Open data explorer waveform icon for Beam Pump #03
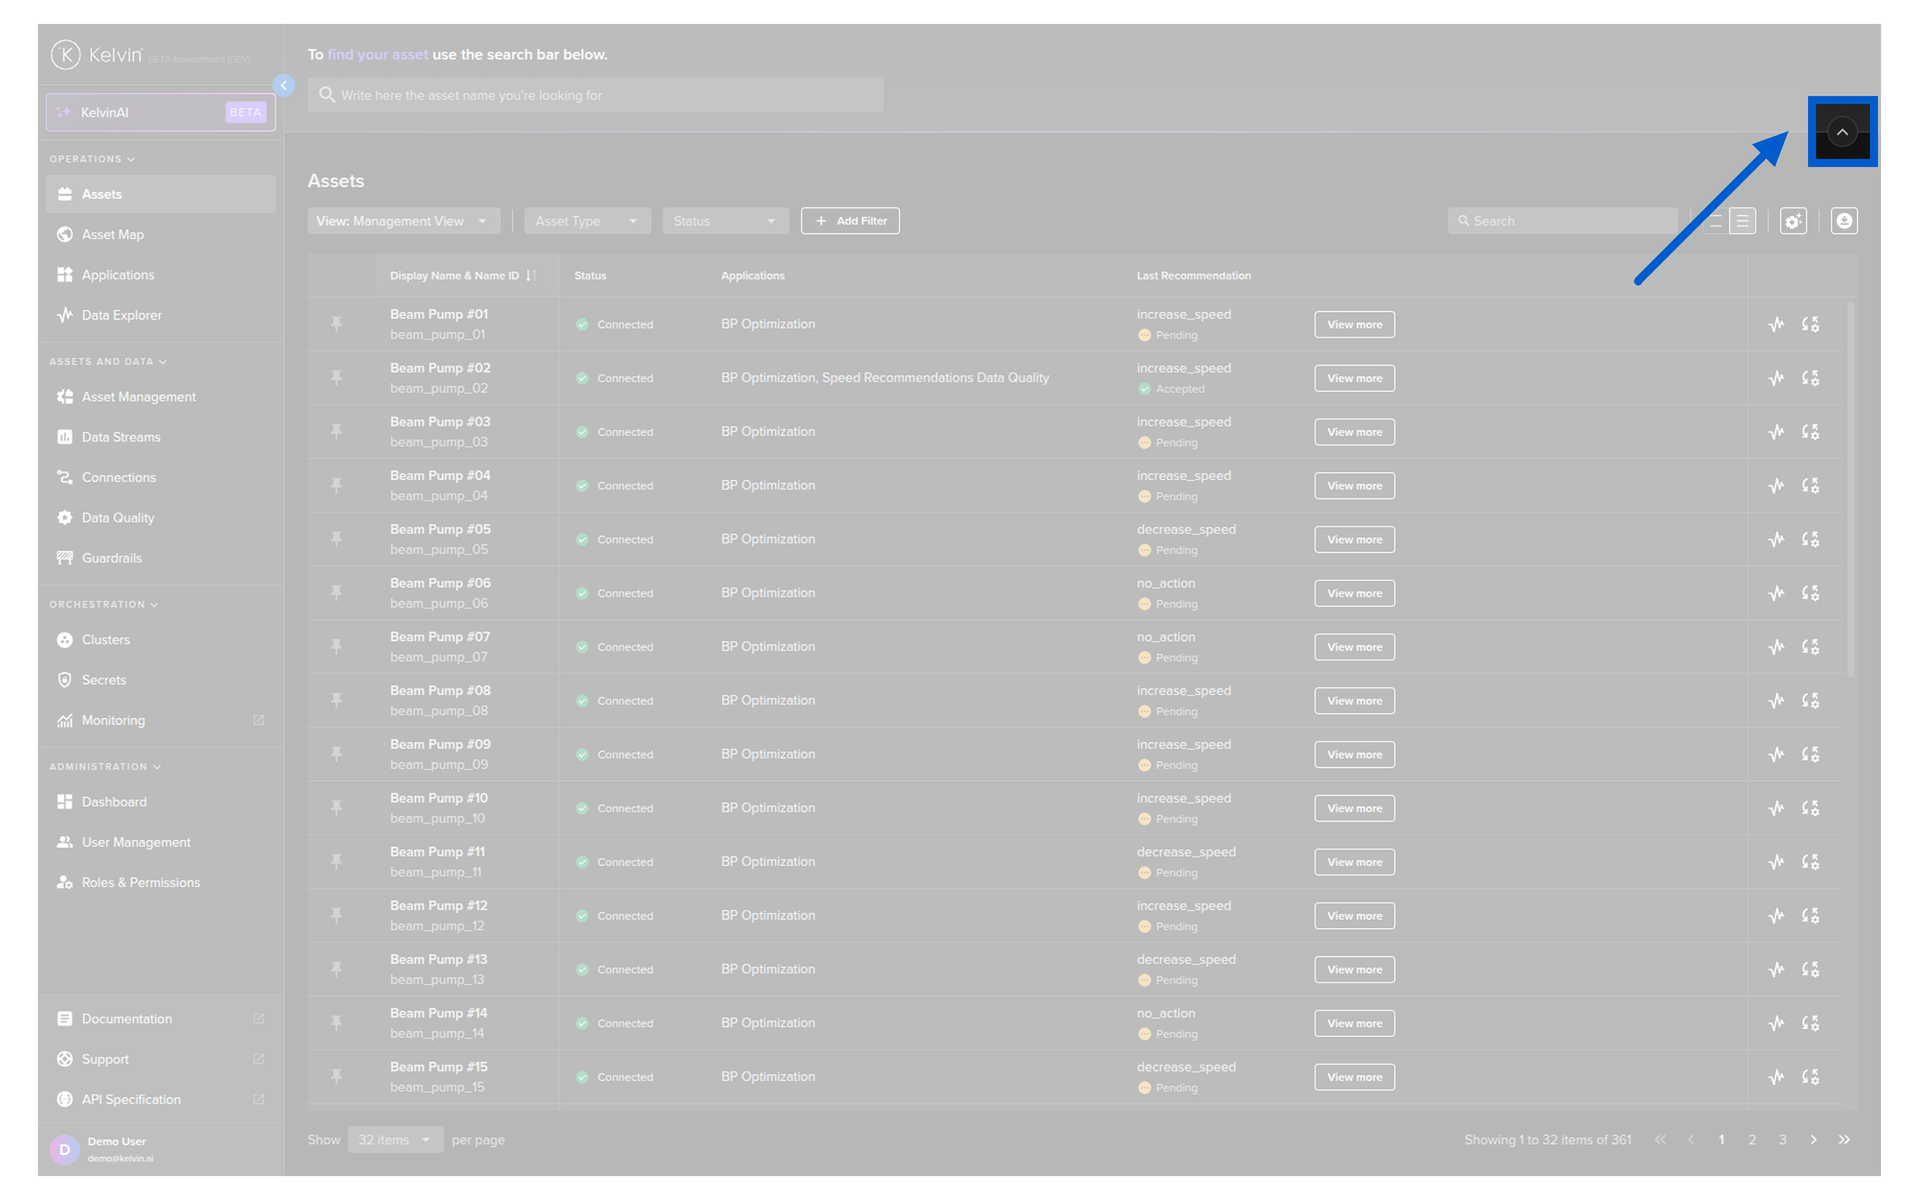The height and width of the screenshot is (1200, 1920). point(1775,432)
